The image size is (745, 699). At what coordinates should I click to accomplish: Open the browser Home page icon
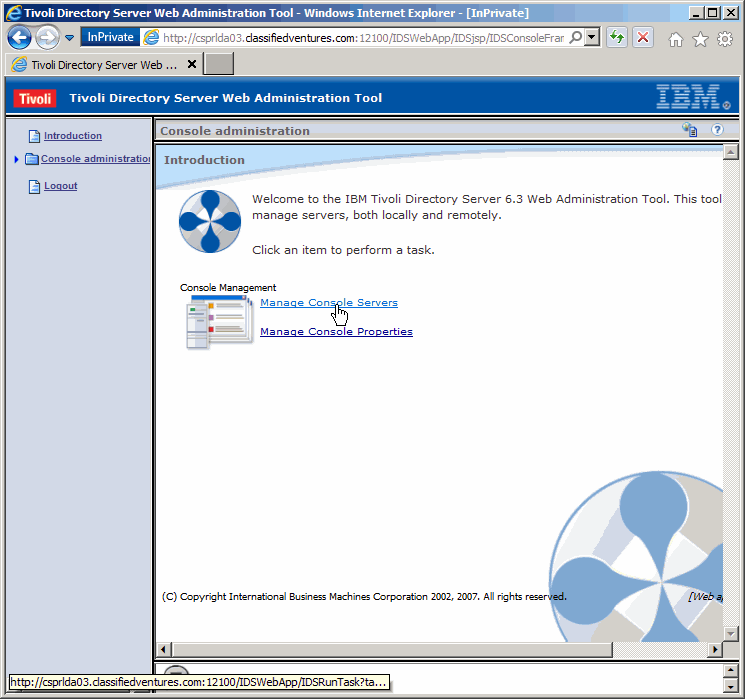676,39
